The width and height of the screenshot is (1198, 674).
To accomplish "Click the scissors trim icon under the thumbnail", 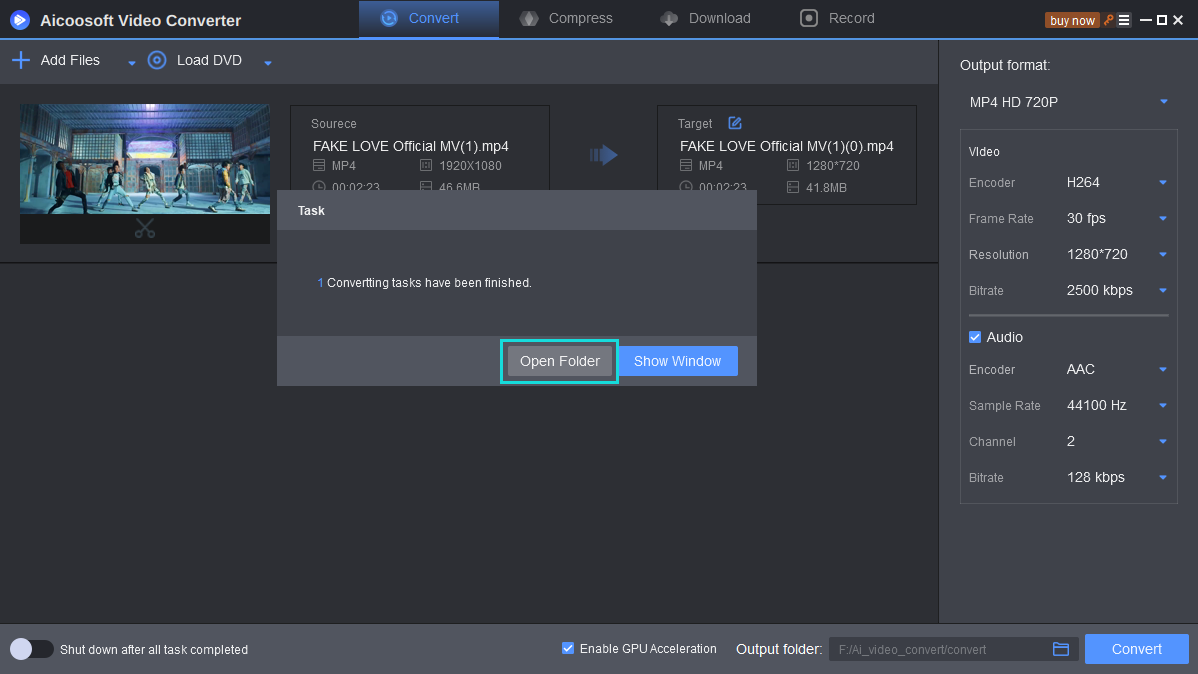I will 145,228.
